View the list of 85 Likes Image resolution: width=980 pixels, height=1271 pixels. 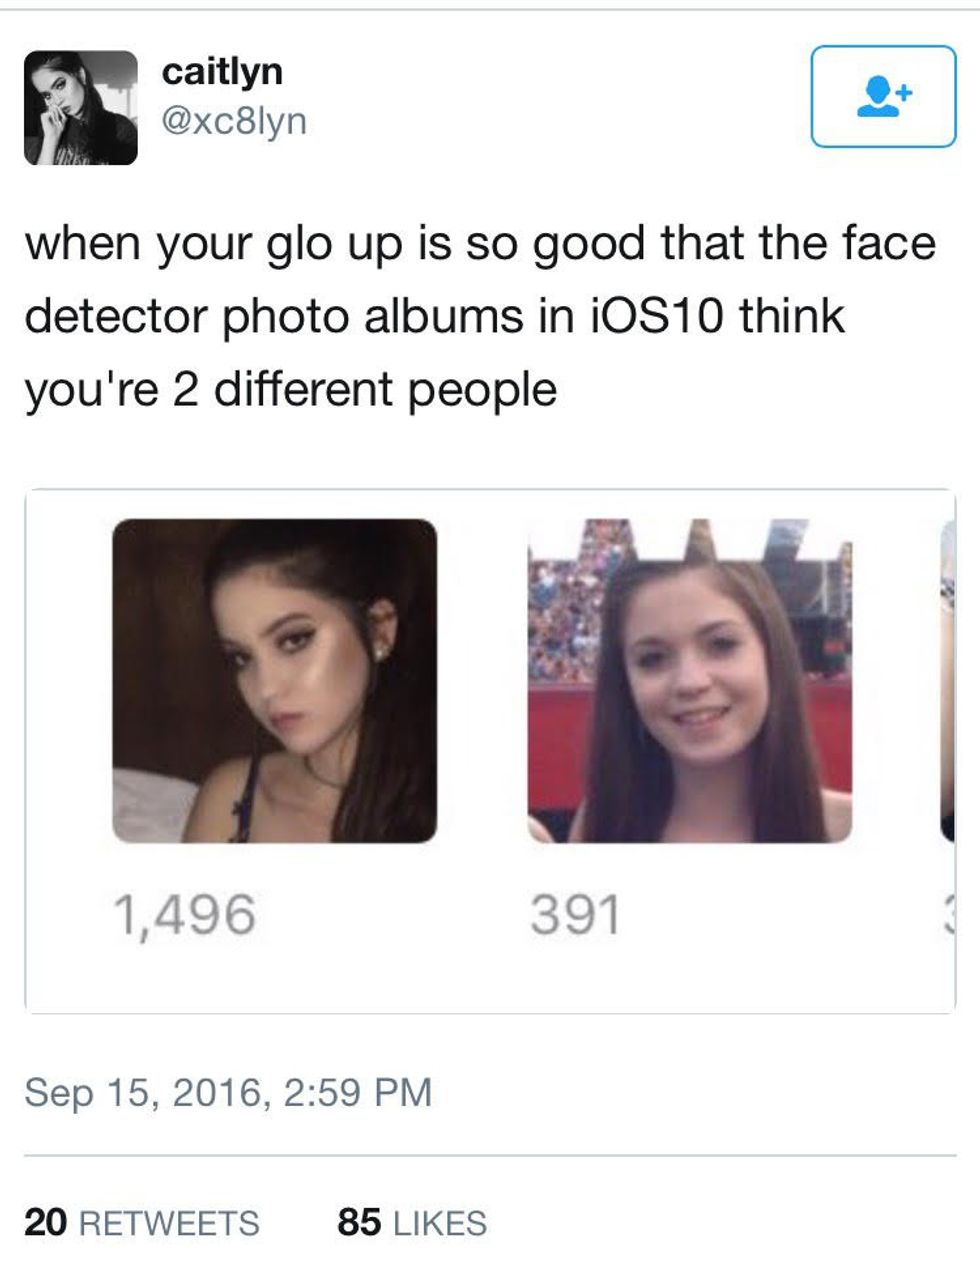[x=412, y=1222]
